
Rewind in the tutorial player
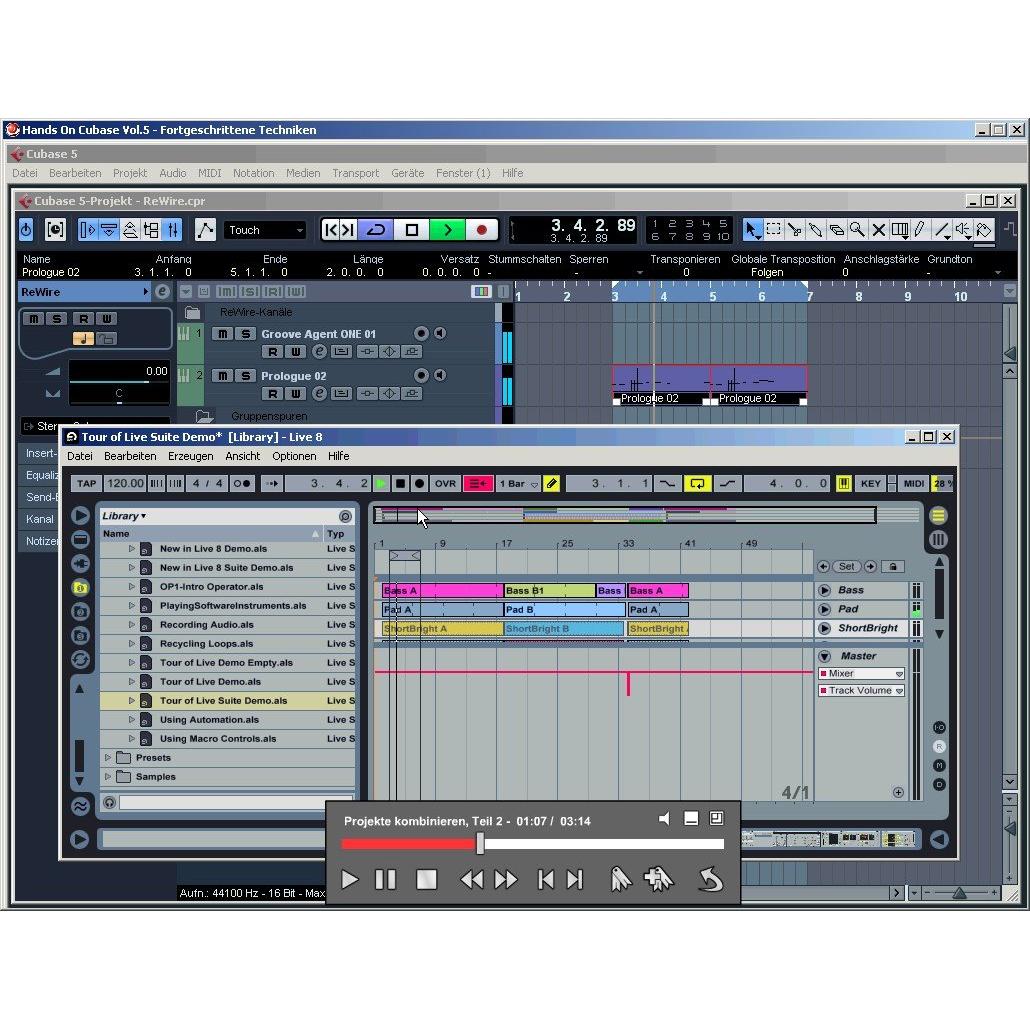[x=472, y=879]
